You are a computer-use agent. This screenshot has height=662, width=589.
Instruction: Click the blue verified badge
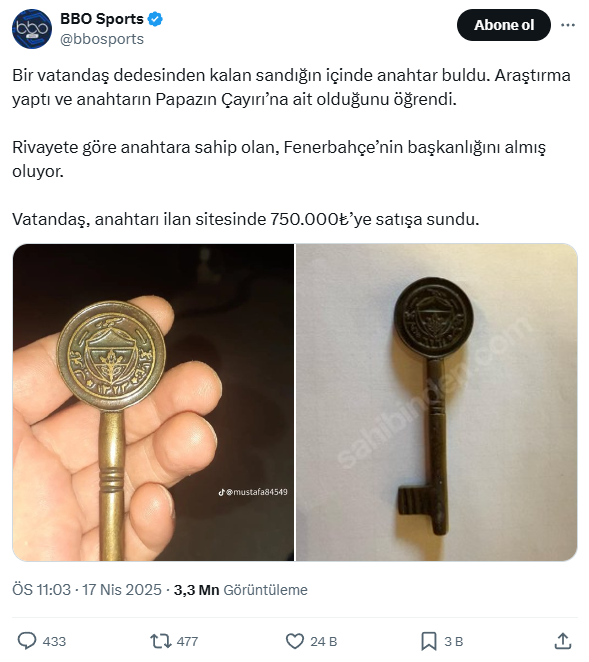tap(155, 19)
